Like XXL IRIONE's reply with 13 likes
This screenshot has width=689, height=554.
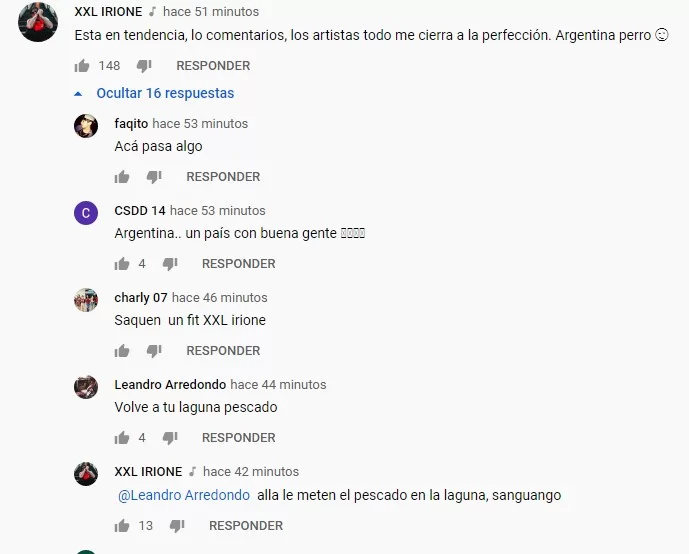point(122,525)
